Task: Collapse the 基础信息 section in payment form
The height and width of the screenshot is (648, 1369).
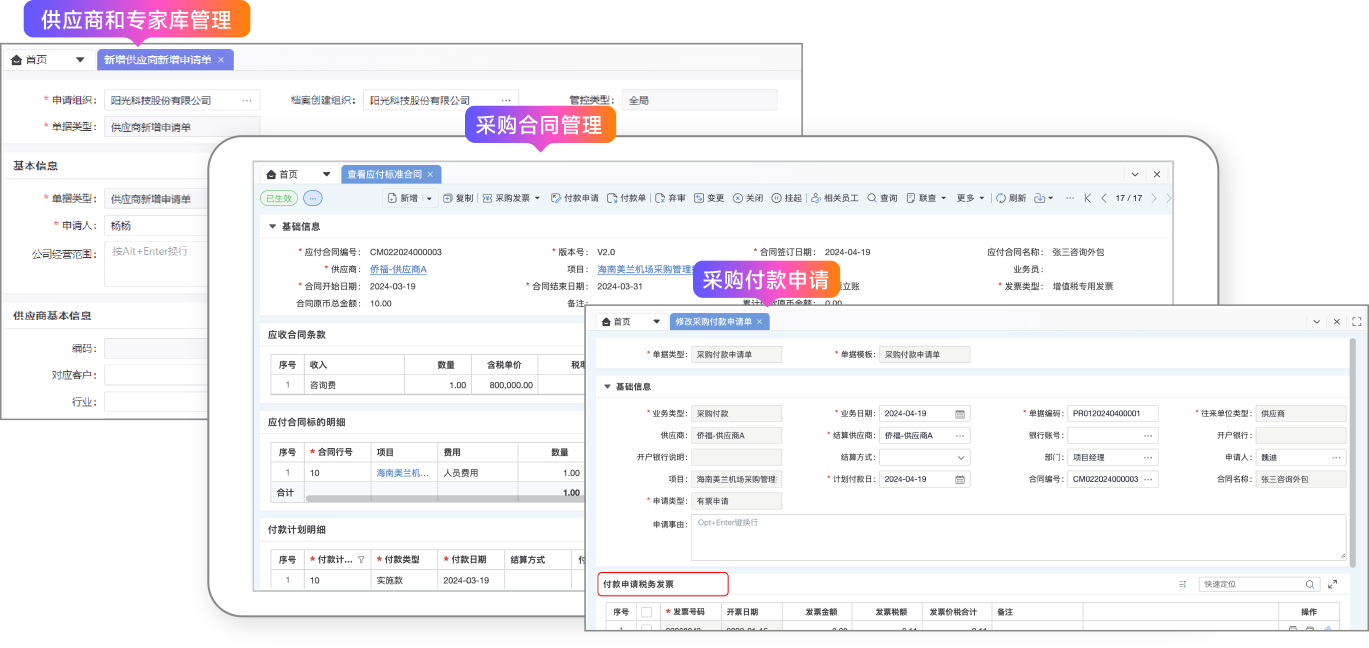Action: click(x=606, y=387)
